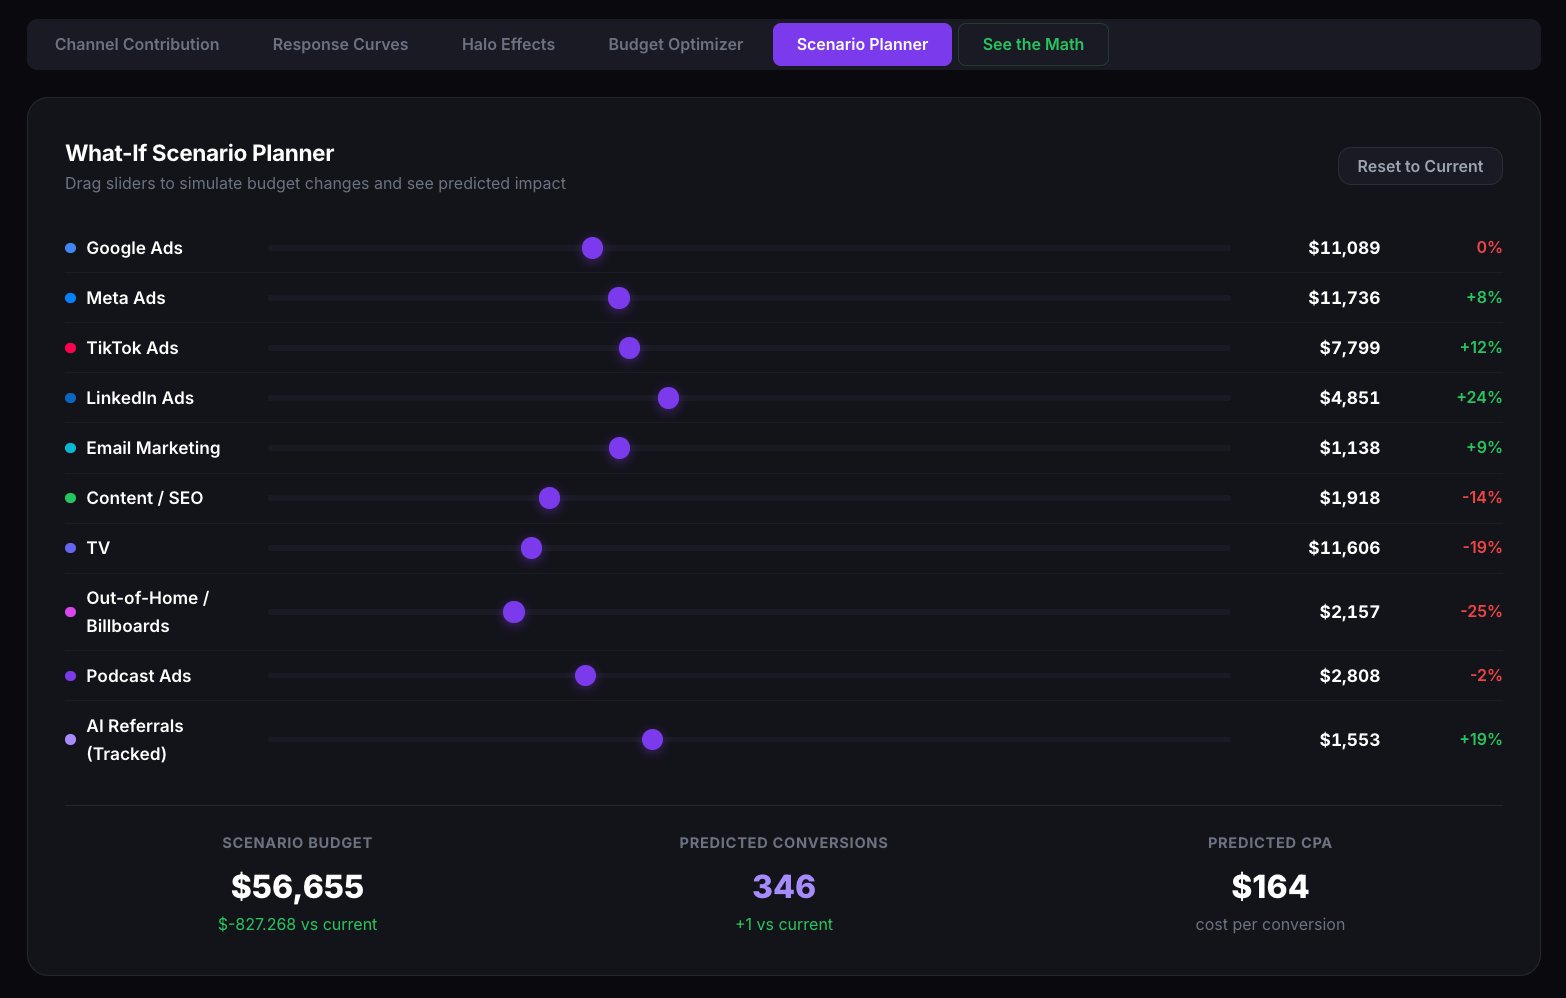Click the AI Referrals +19% change value
This screenshot has height=998, width=1566.
(1481, 740)
